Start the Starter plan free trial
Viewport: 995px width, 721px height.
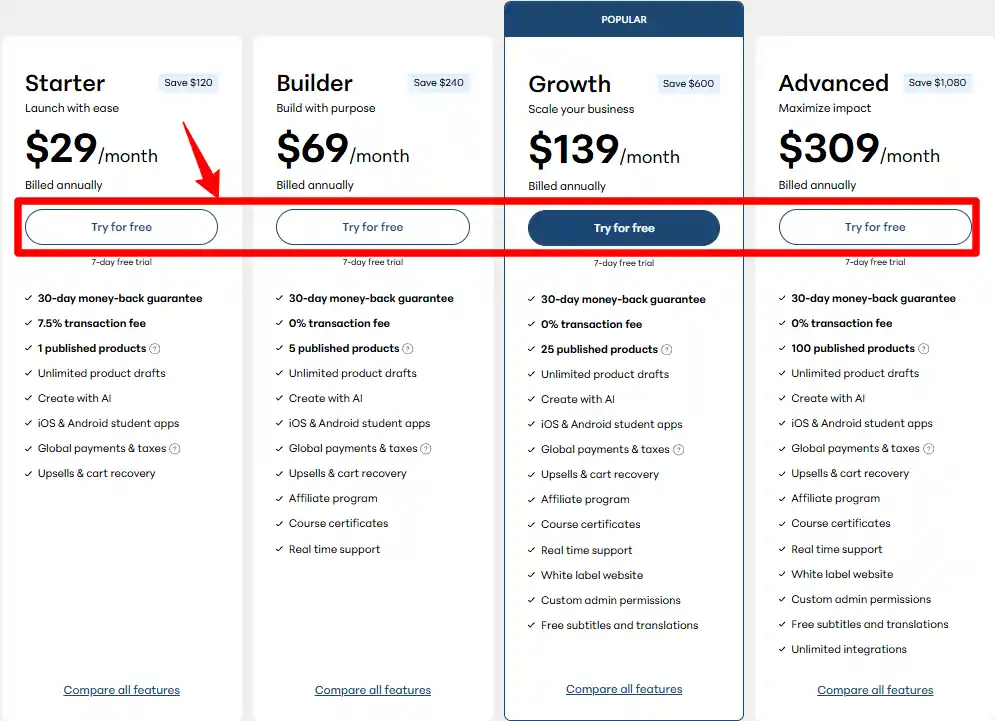(x=121, y=227)
